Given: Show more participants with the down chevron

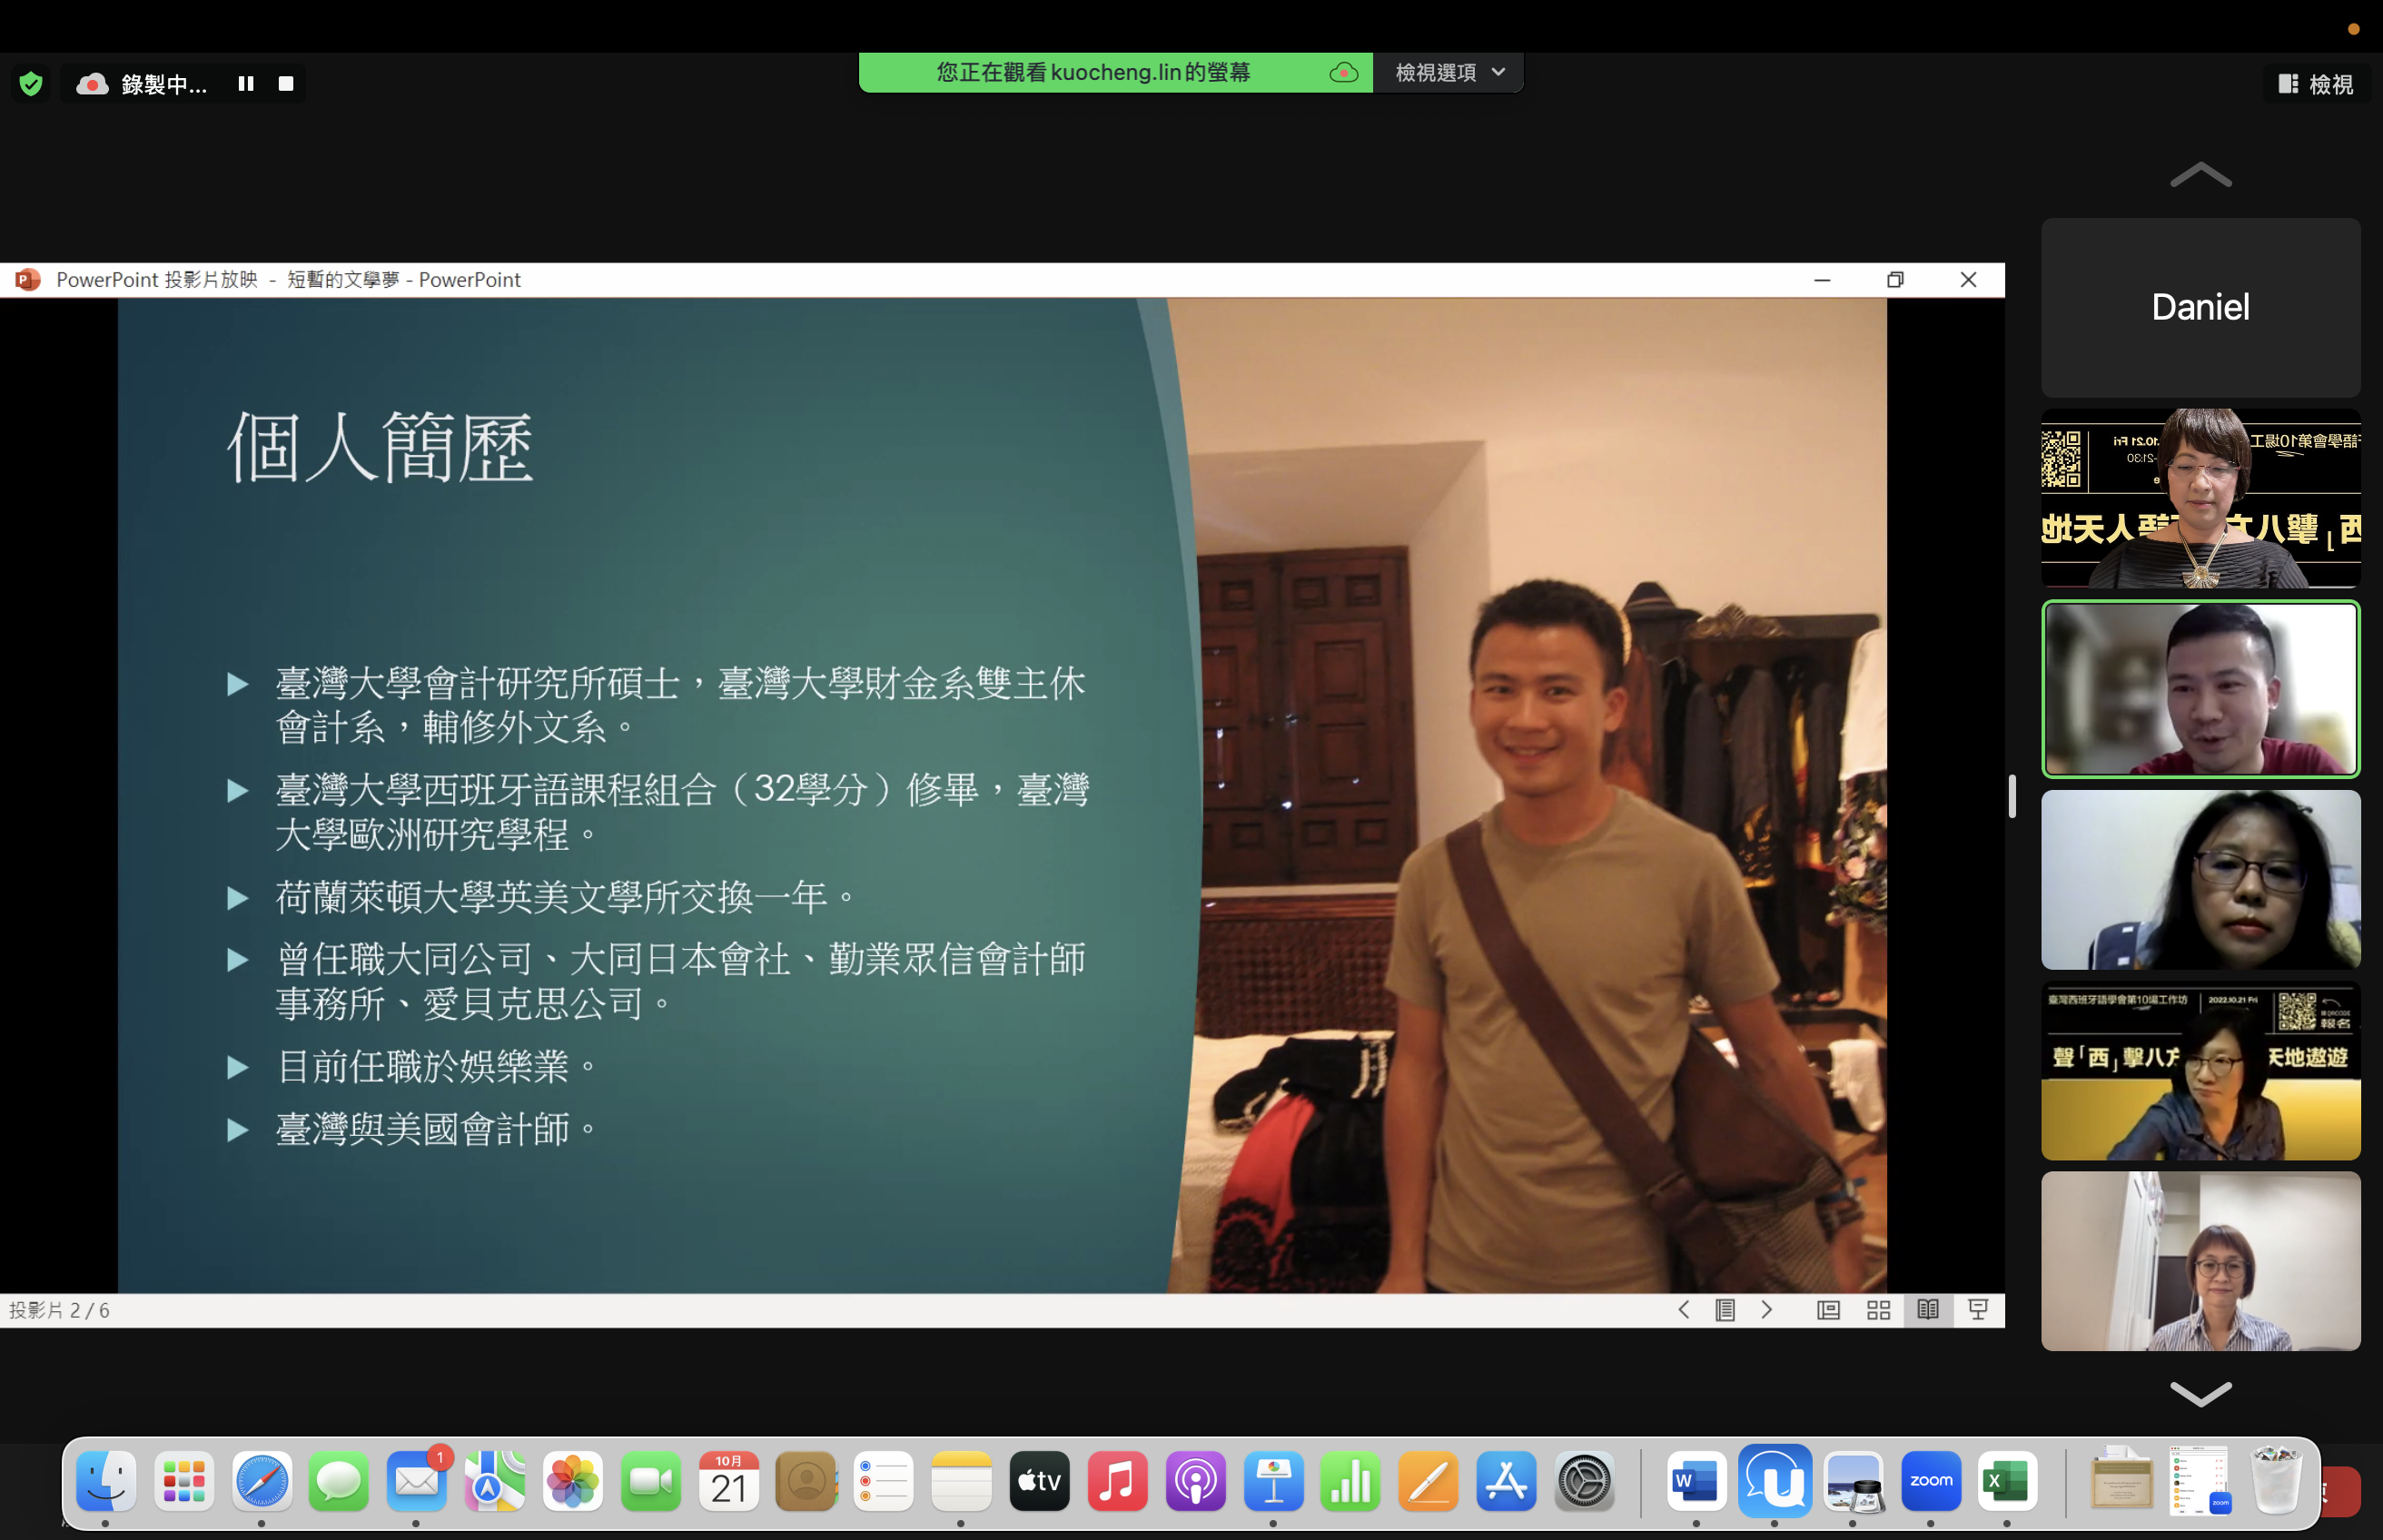Looking at the screenshot, I should (x=2201, y=1392).
